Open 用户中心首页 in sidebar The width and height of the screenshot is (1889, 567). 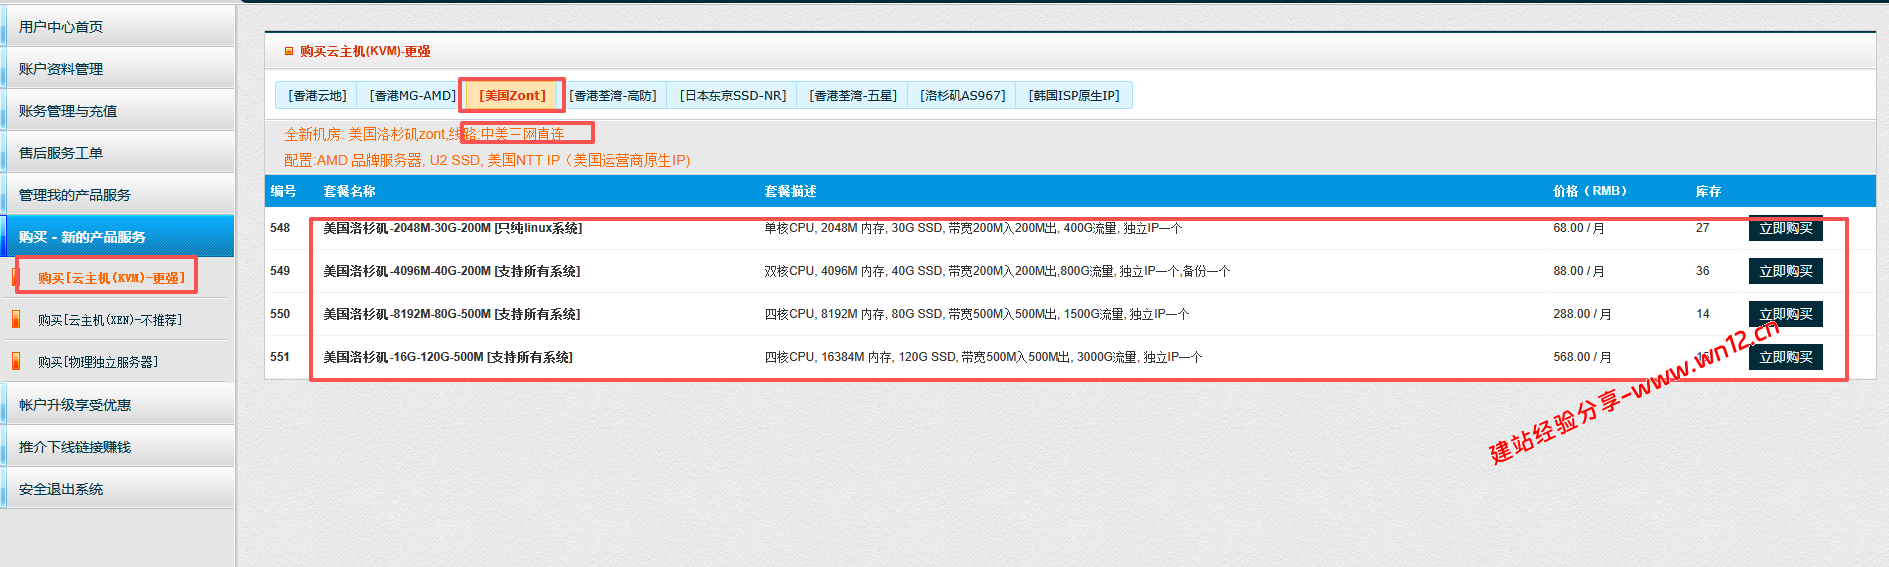(x=61, y=27)
